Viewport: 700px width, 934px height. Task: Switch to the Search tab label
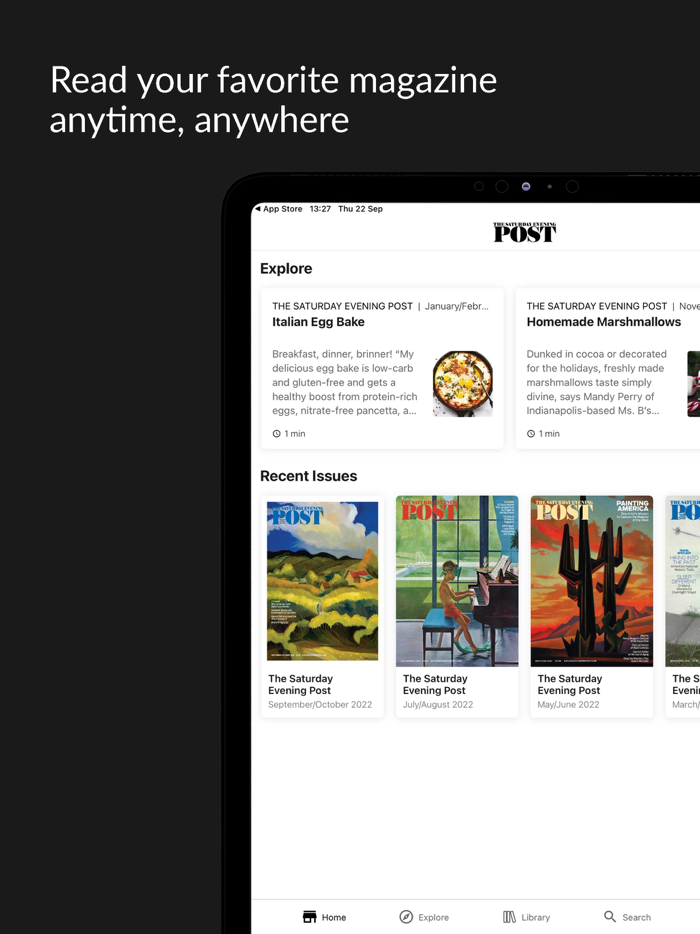coord(636,917)
